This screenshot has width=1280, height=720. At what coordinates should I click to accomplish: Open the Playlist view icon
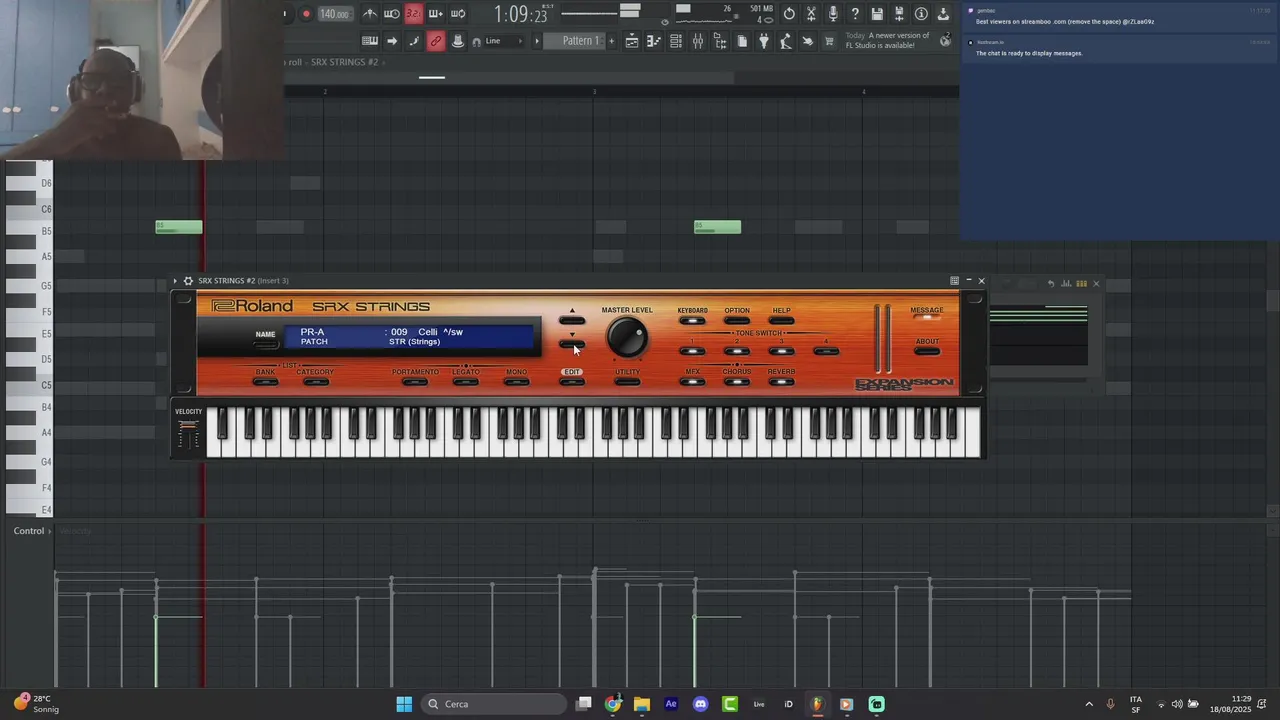[632, 41]
